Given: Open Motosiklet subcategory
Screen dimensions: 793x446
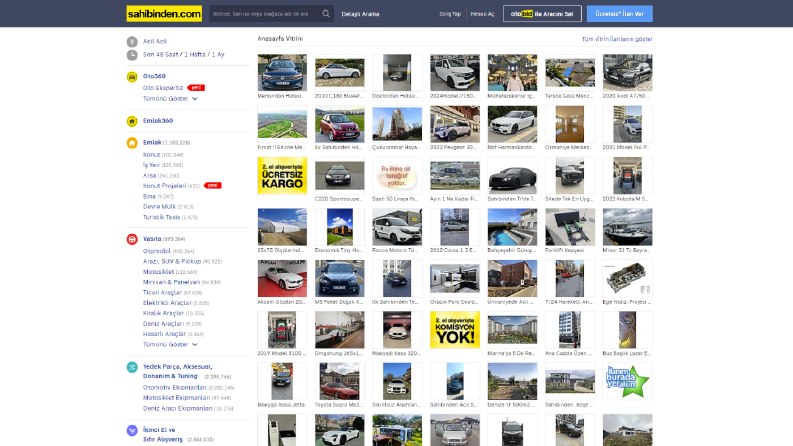Looking at the screenshot, I should pyautogui.click(x=158, y=272).
